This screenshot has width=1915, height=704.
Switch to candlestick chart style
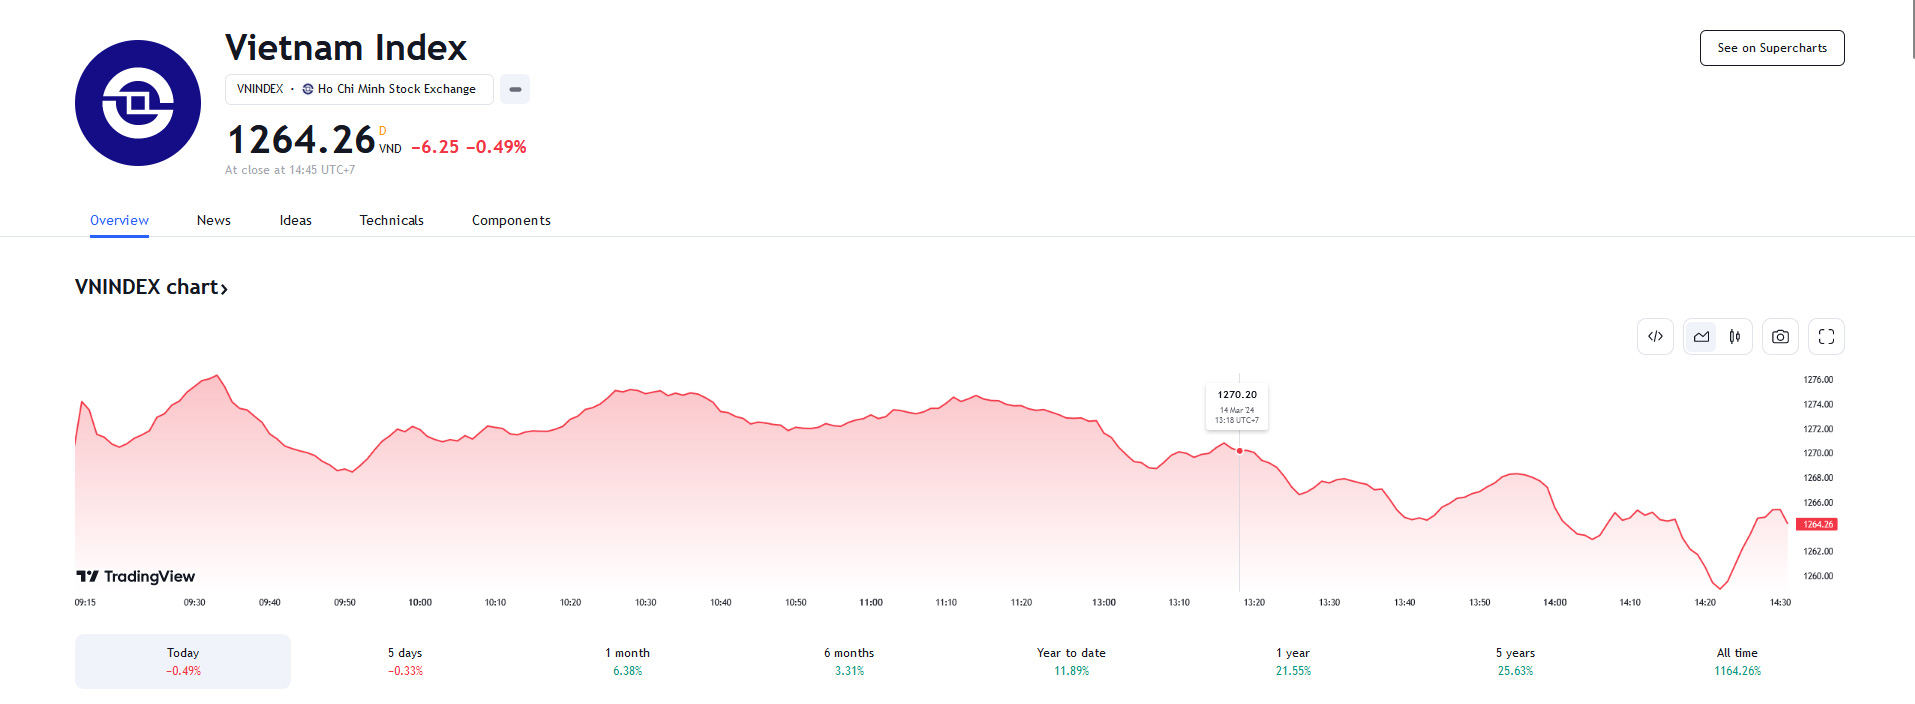[1735, 337]
